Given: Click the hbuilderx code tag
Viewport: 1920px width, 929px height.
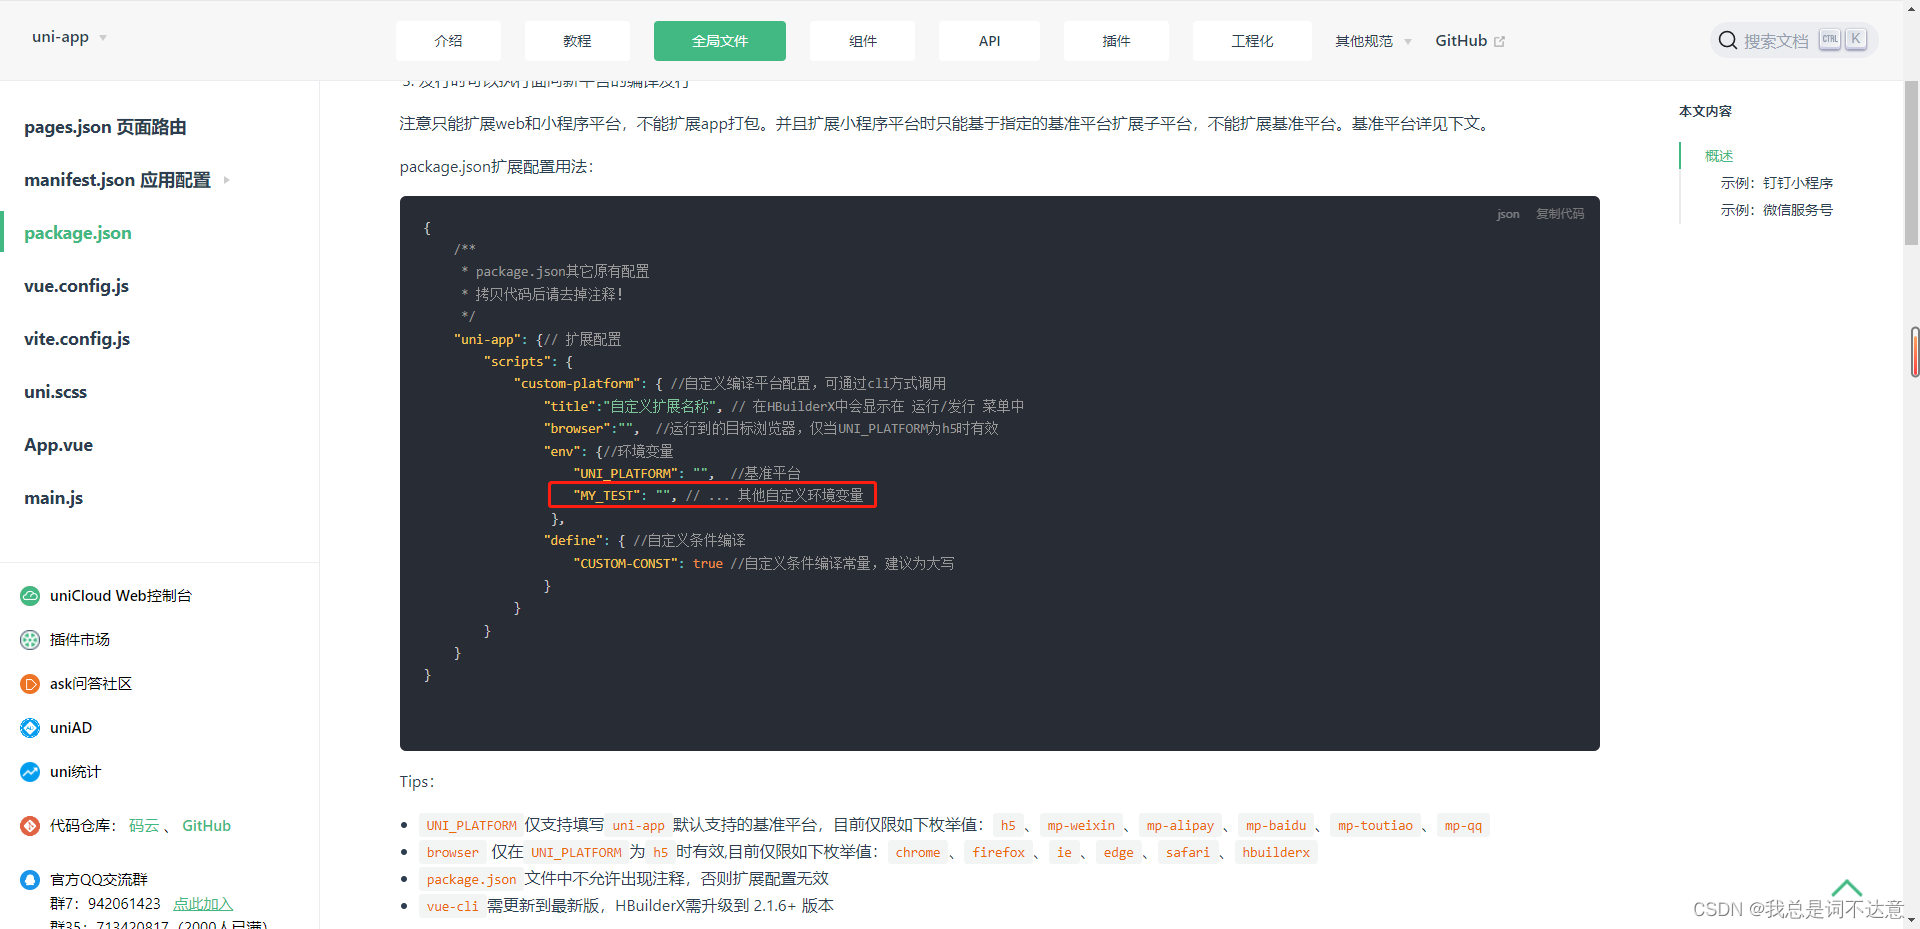Looking at the screenshot, I should (x=1276, y=852).
